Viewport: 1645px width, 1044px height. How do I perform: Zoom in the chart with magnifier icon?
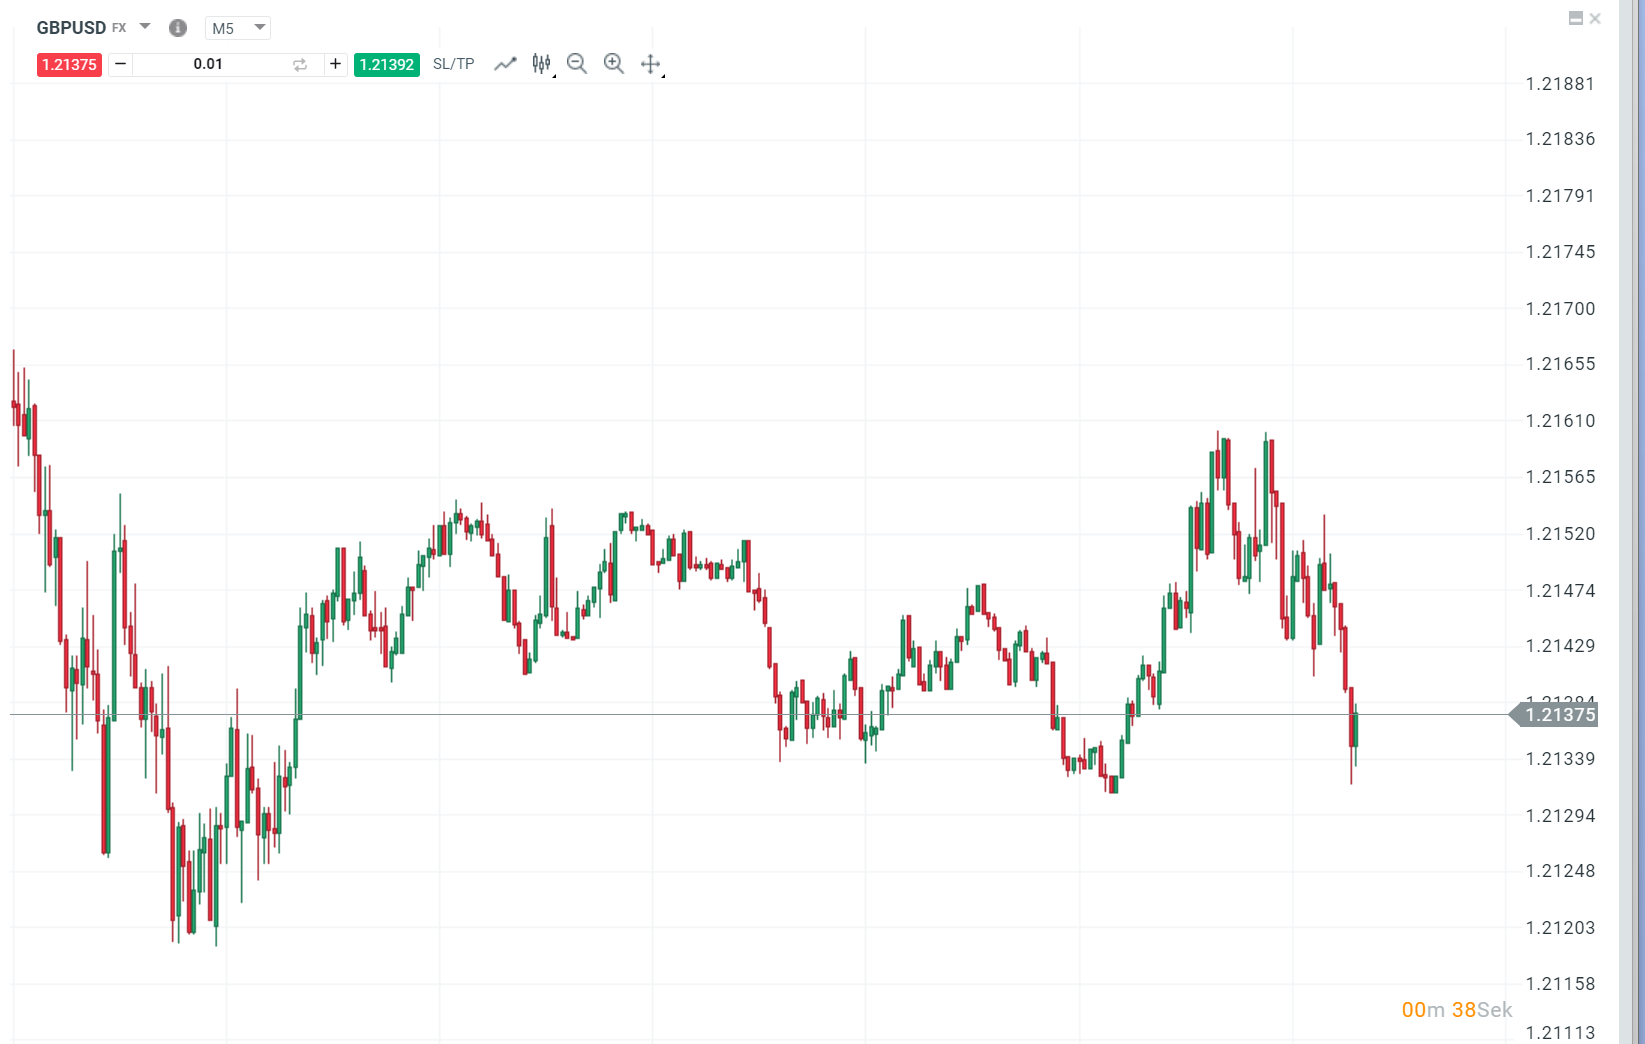613,63
